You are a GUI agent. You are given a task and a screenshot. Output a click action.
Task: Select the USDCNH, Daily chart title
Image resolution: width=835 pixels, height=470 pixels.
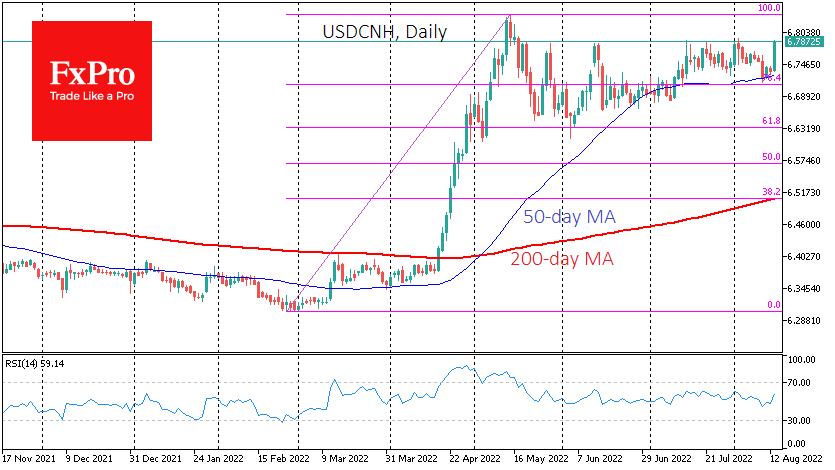[x=384, y=32]
